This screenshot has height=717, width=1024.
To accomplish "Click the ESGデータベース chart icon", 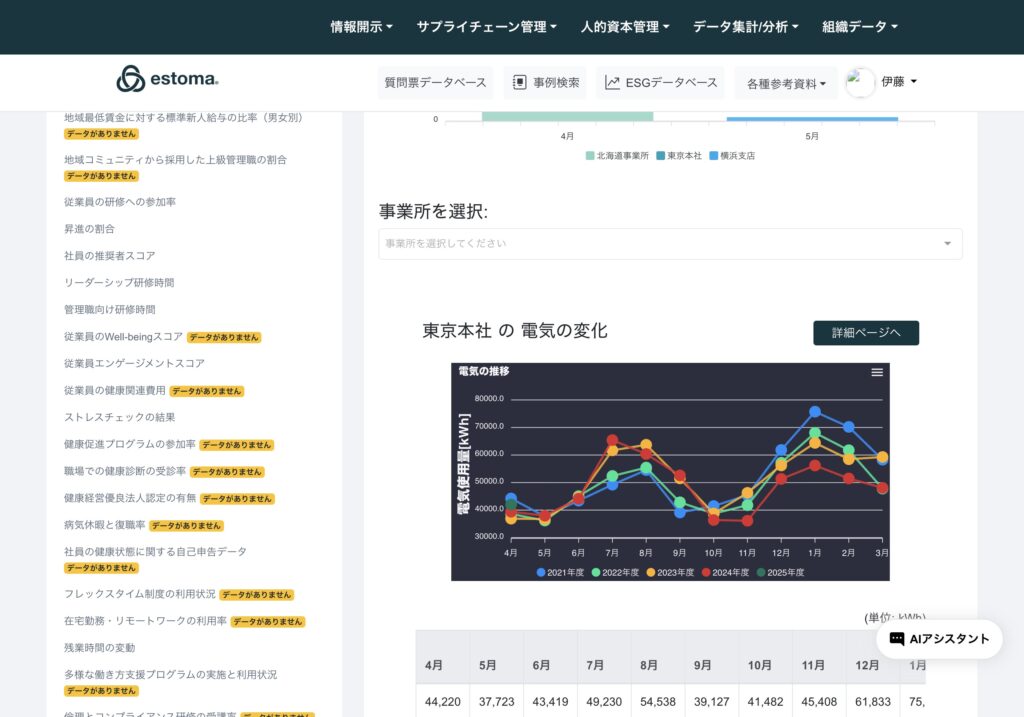I will (x=612, y=83).
